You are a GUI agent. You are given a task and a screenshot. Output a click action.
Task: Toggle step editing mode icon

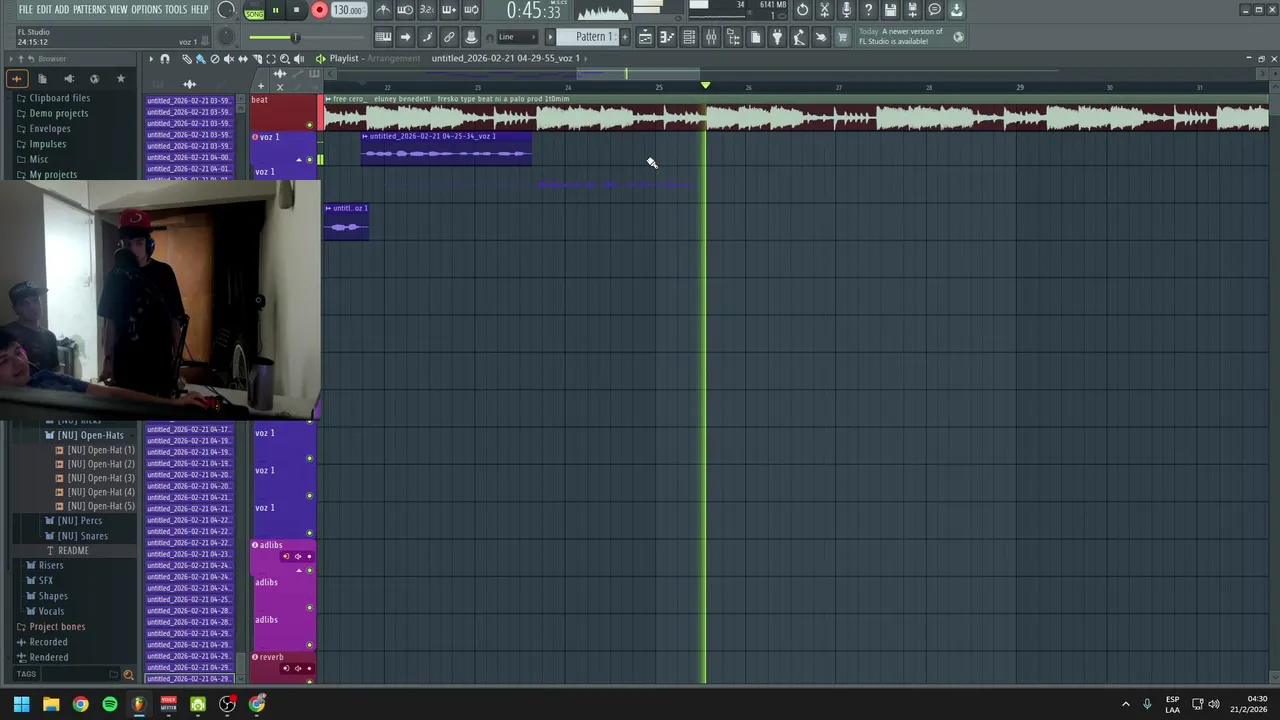(x=427, y=37)
